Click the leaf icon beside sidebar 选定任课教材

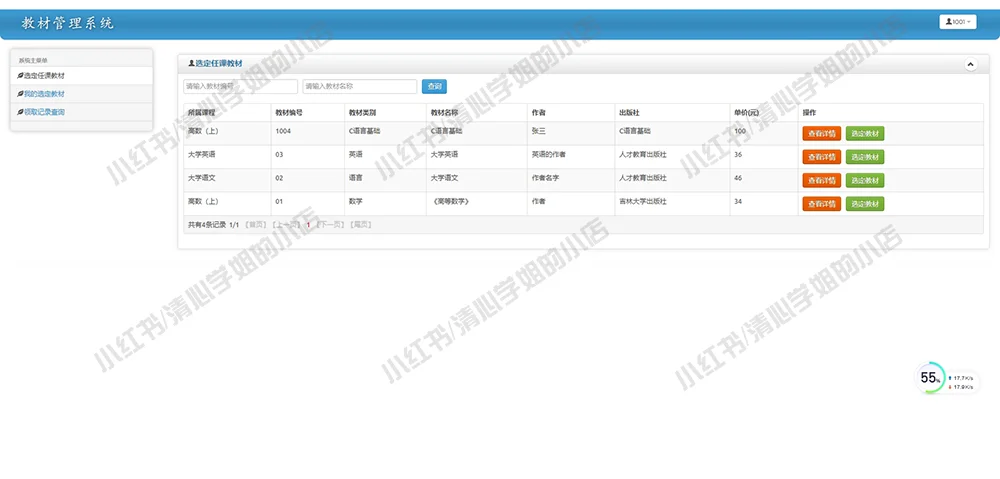coord(20,75)
